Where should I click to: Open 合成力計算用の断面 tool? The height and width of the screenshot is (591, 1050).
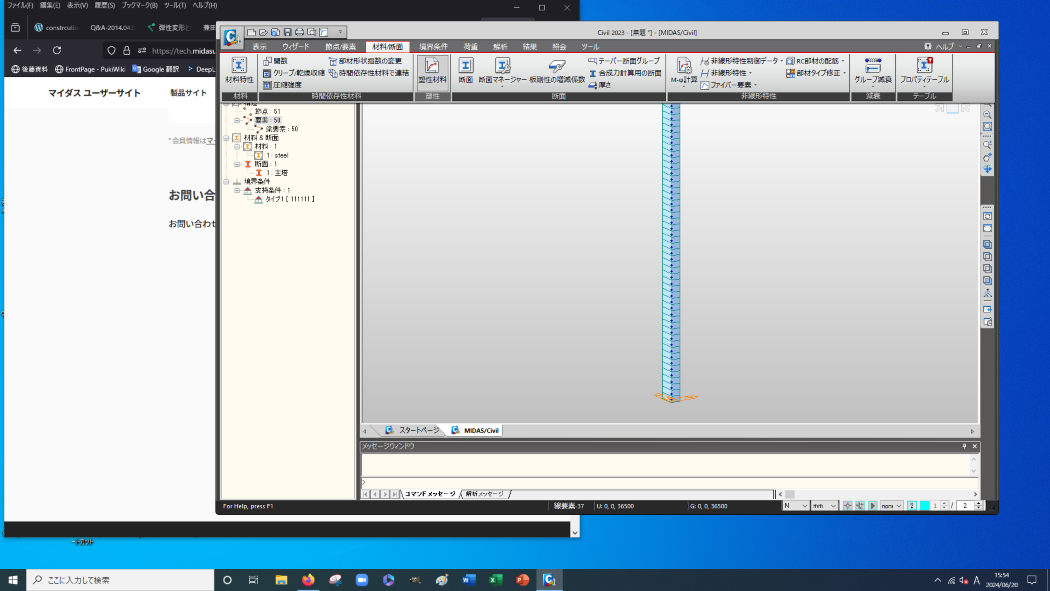pos(625,73)
